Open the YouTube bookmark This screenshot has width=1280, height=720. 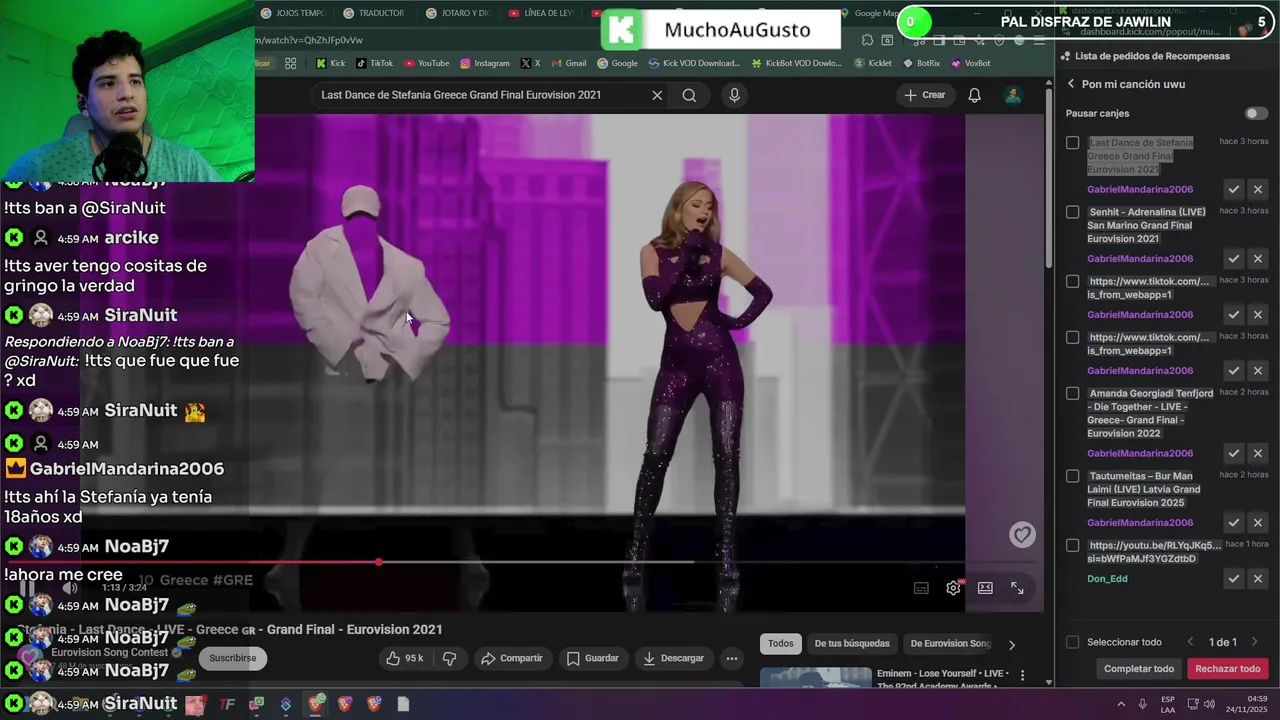426,63
